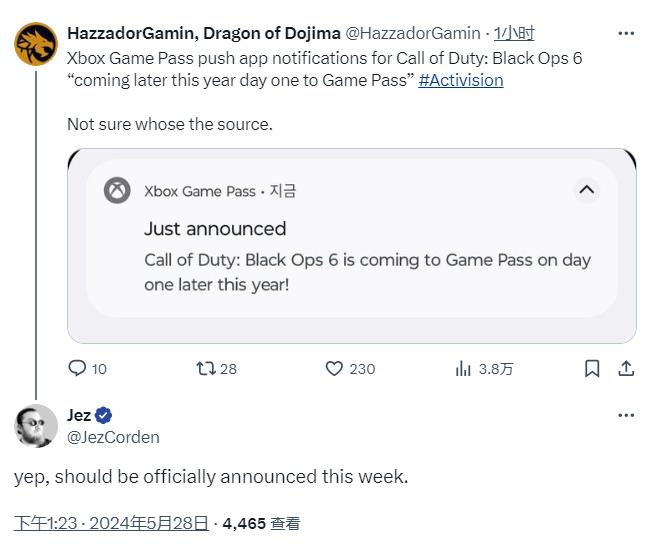Image resolution: width=652 pixels, height=548 pixels.
Task: Open more options on Jez's reply
Action: click(x=626, y=415)
